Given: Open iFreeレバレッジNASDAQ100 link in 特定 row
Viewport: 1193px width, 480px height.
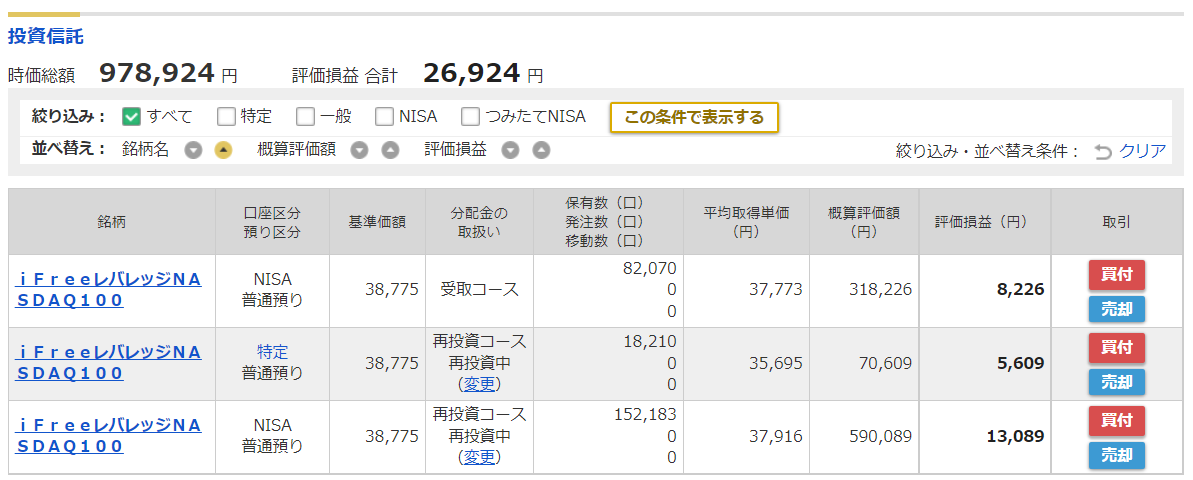Looking at the screenshot, I should click(x=108, y=363).
